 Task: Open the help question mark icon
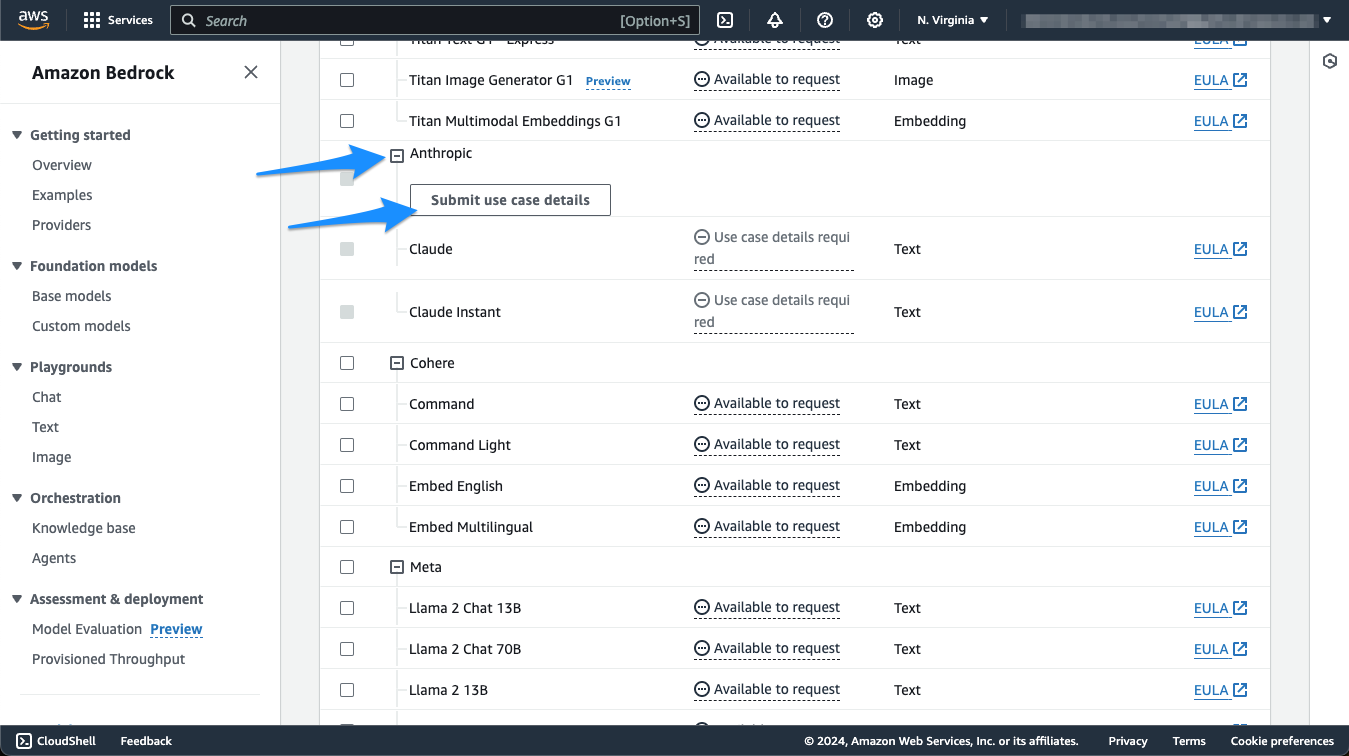(825, 20)
